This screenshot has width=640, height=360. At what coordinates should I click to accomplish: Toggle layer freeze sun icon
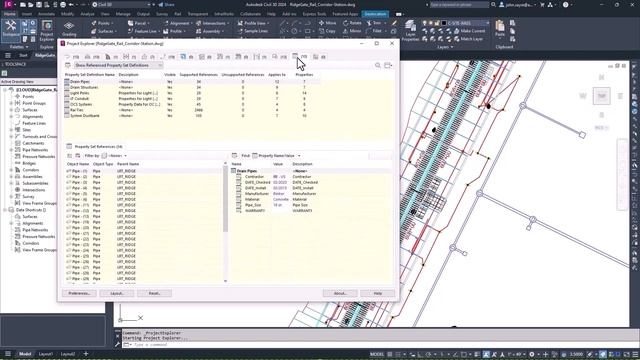point(431,23)
